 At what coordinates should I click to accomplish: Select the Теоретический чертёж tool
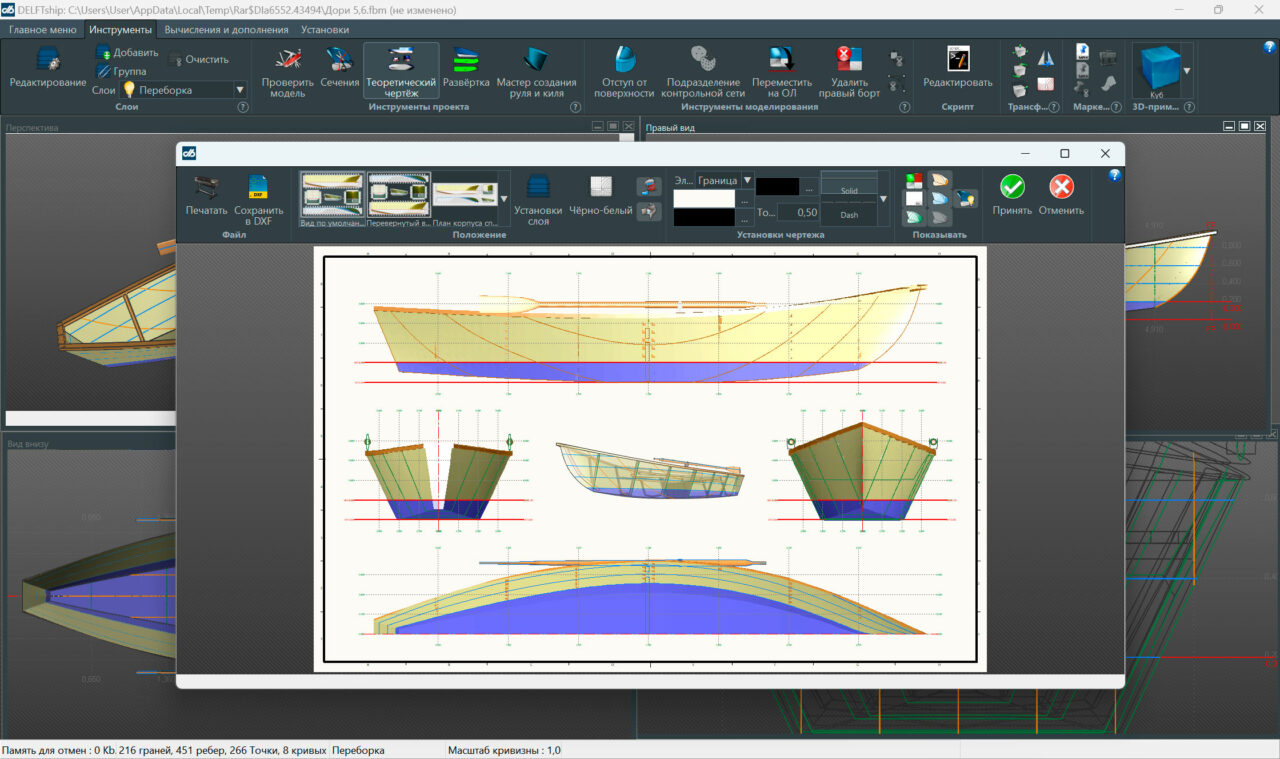pos(401,71)
